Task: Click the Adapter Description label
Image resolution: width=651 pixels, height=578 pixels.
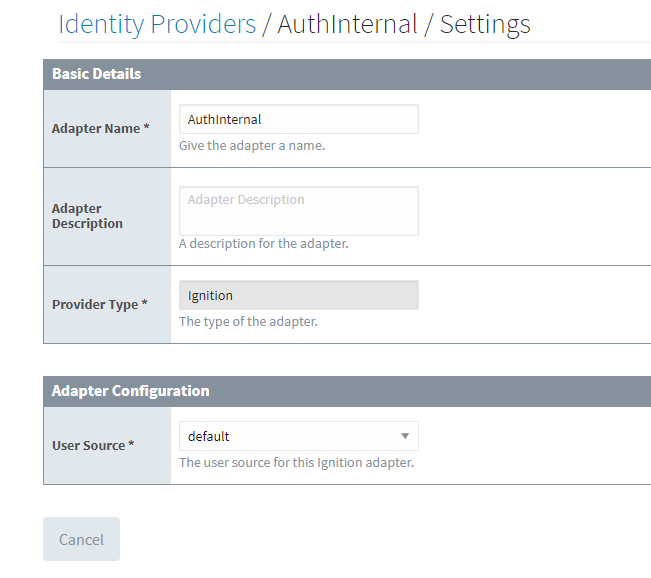Action: (87, 216)
